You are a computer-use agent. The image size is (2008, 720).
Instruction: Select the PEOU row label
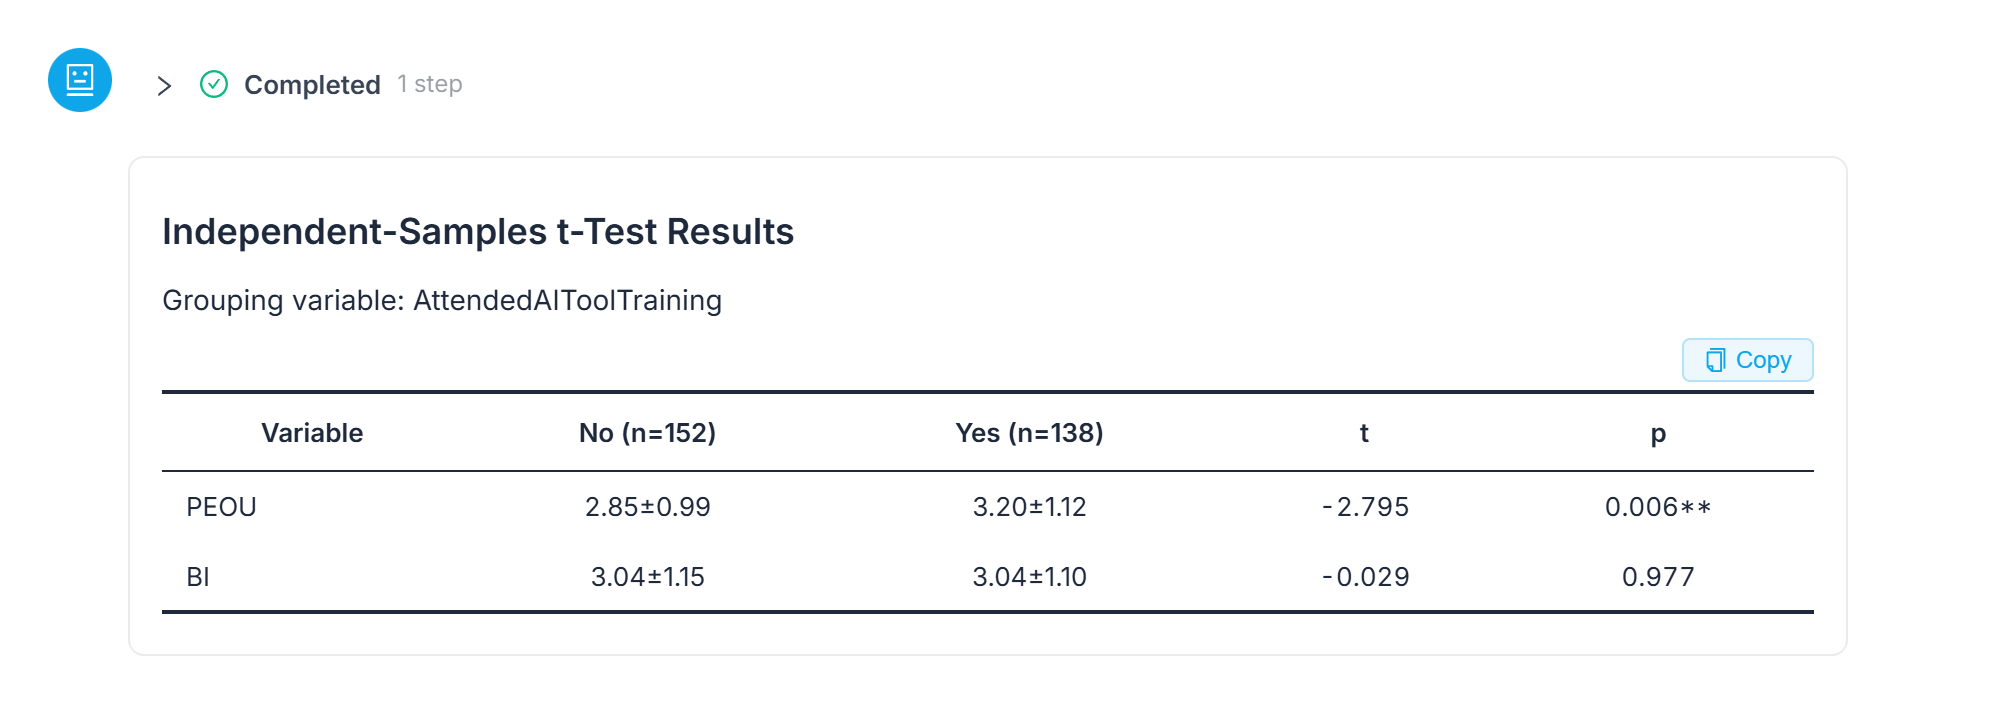(221, 507)
